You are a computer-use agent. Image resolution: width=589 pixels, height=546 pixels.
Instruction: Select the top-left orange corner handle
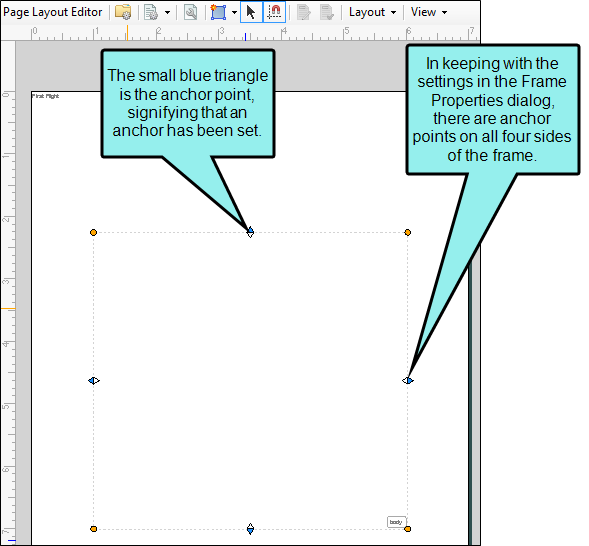[94, 232]
